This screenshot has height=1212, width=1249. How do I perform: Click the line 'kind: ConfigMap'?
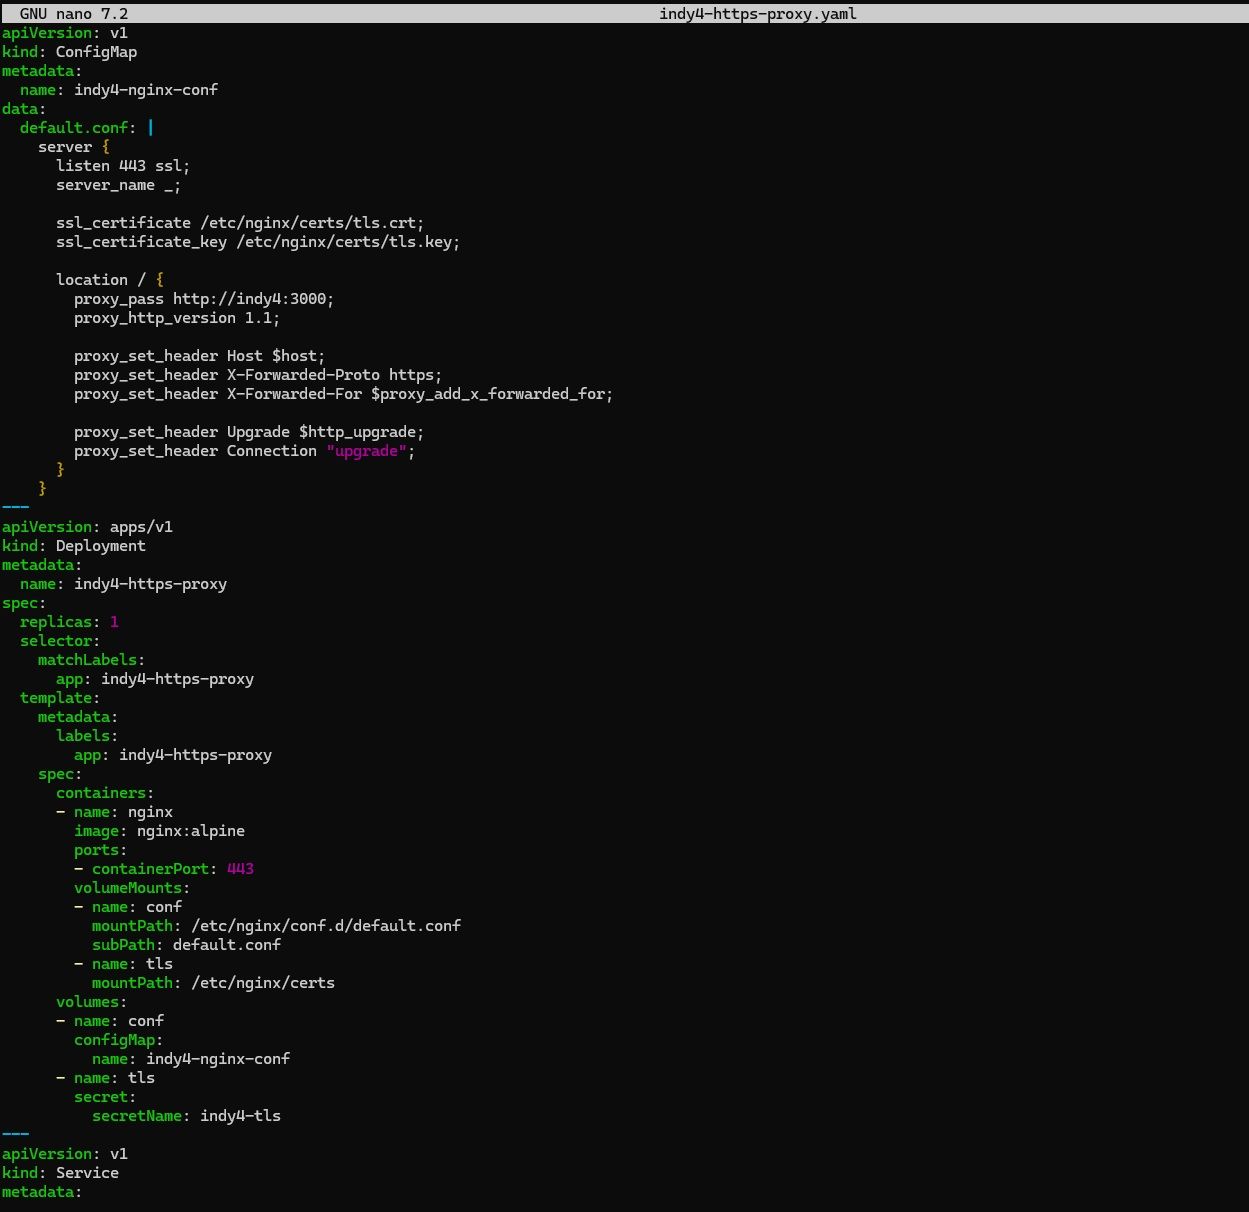point(70,52)
